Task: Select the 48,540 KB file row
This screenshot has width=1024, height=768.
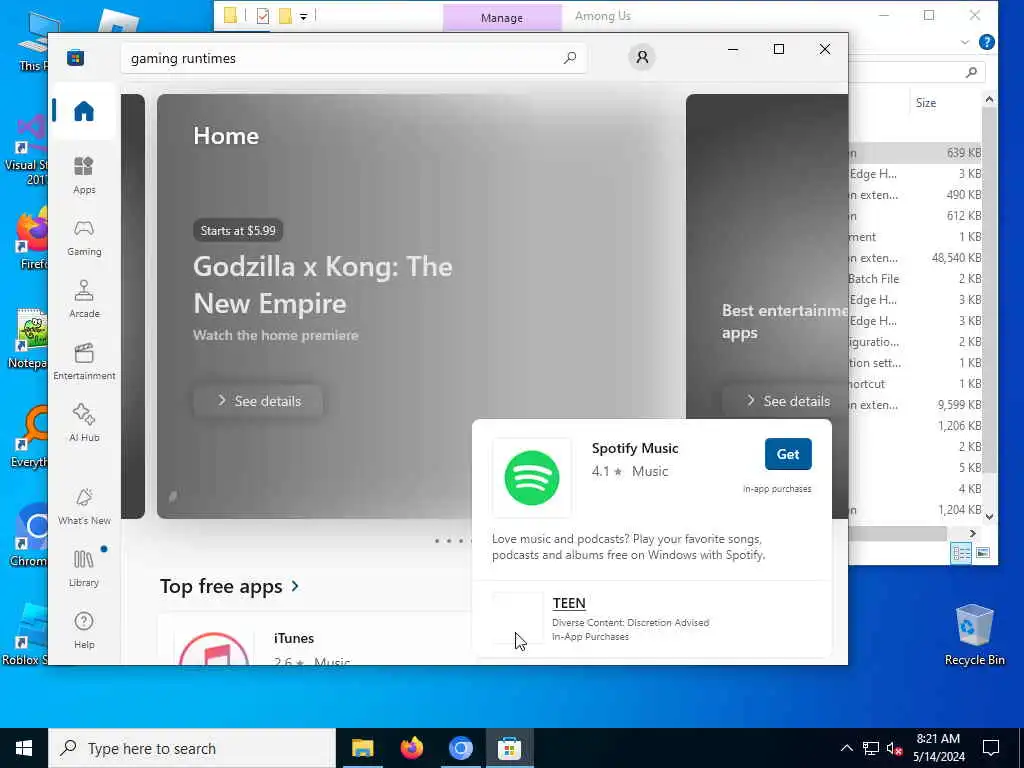Action: (915, 258)
